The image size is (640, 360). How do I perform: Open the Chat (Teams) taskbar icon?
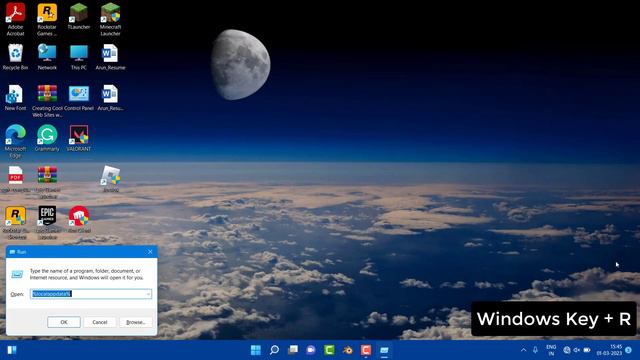click(311, 350)
